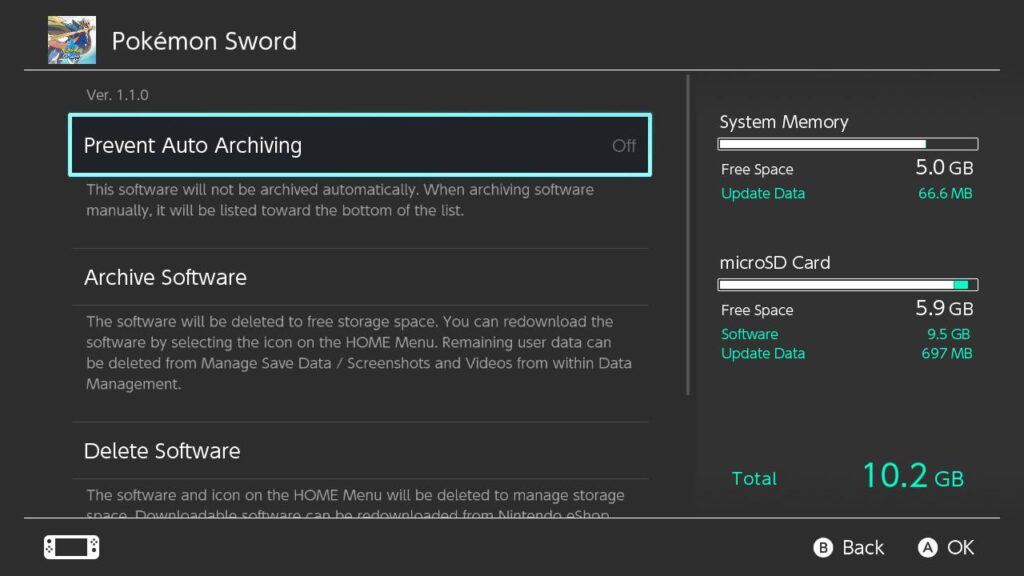Click the Total label
Screen dimensions: 1024x576
click(x=754, y=479)
